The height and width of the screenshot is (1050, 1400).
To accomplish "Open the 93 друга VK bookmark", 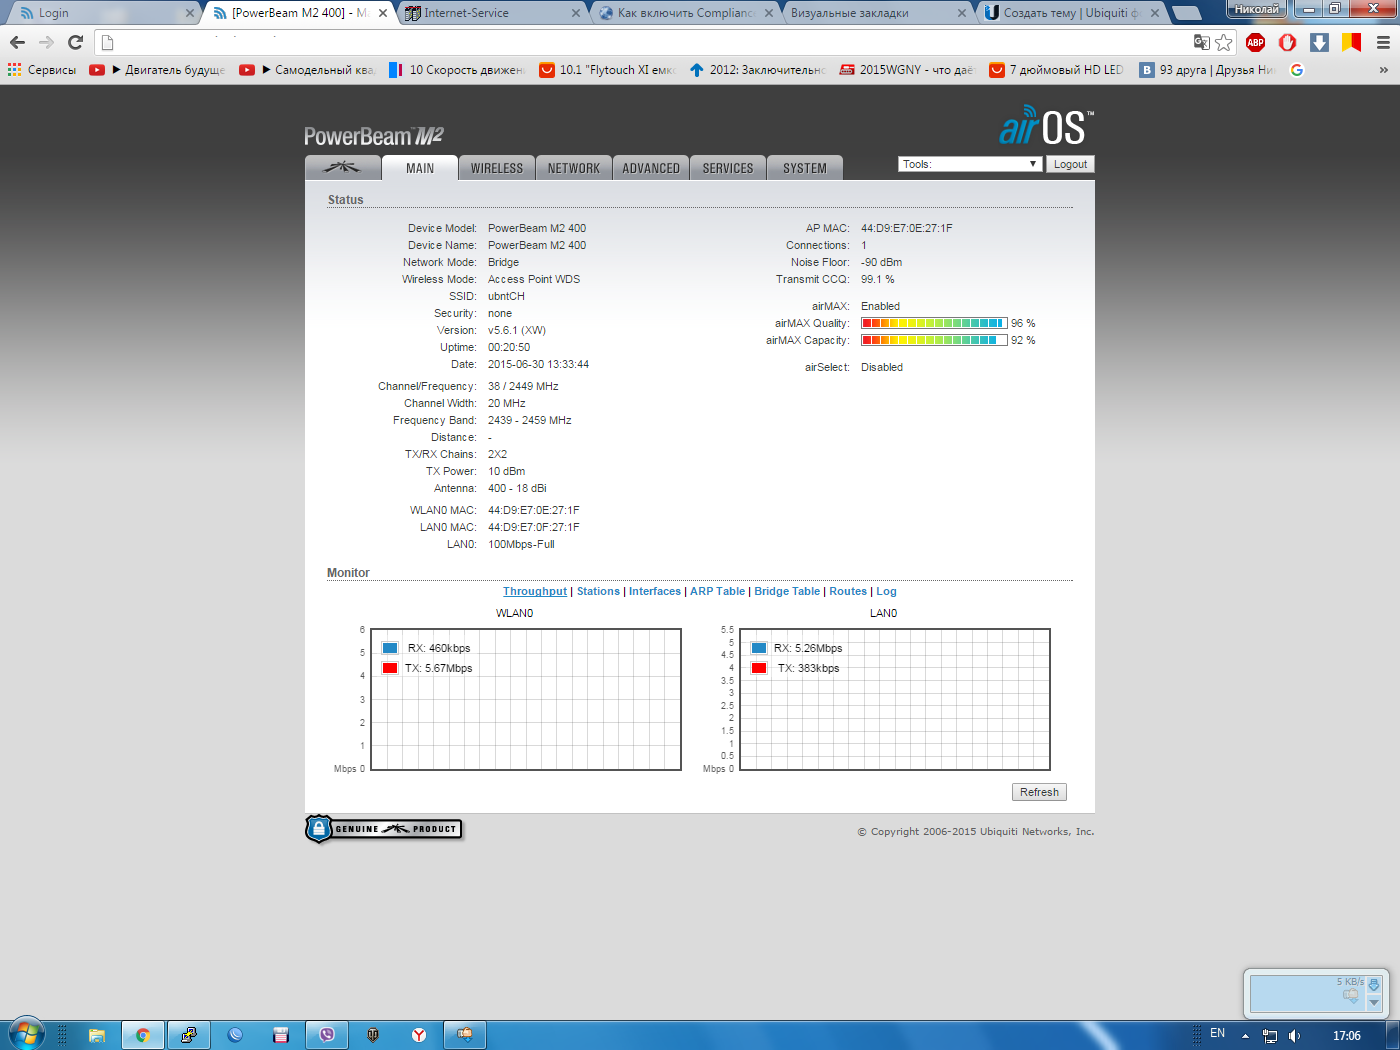I will 1208,70.
